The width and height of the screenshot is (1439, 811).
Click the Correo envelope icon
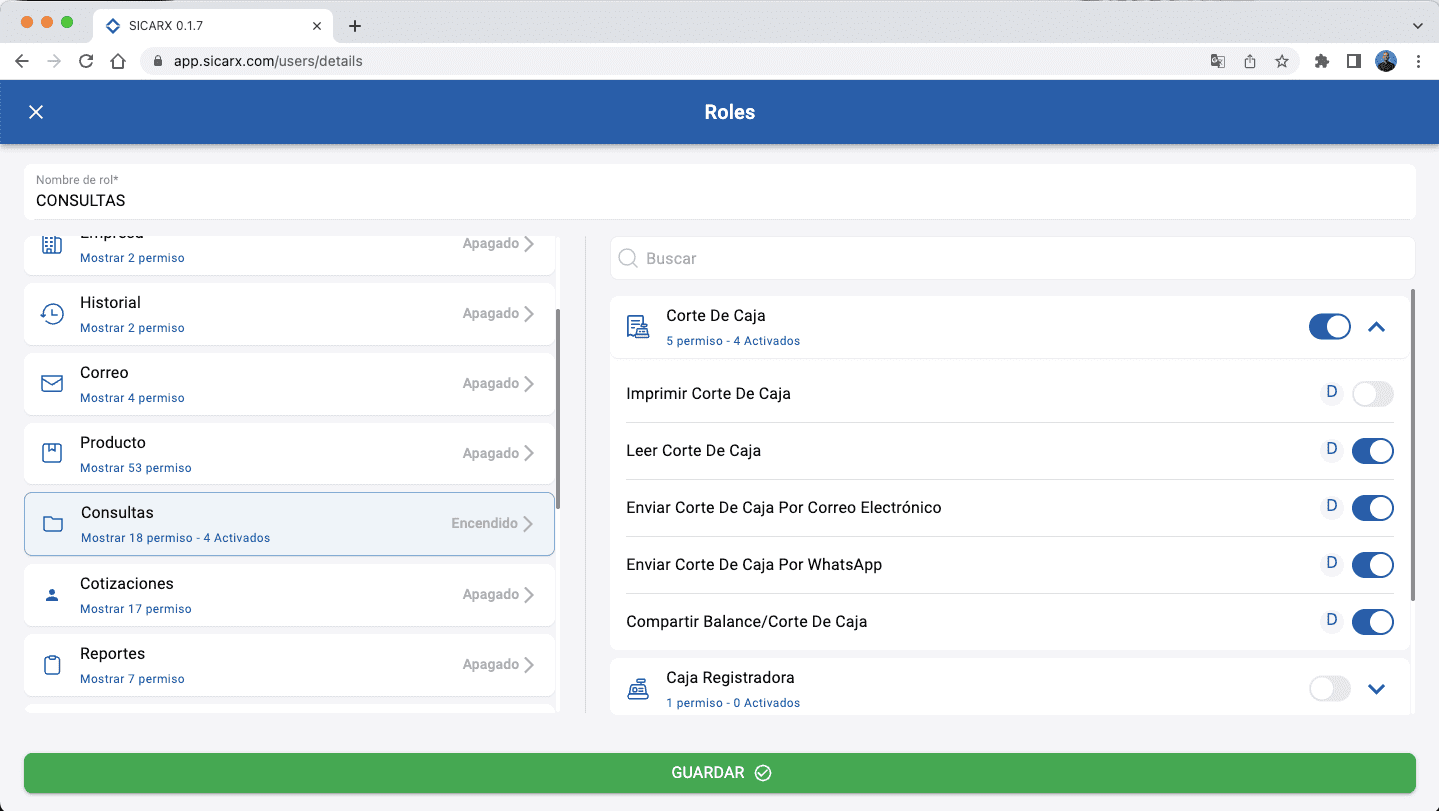pos(52,384)
